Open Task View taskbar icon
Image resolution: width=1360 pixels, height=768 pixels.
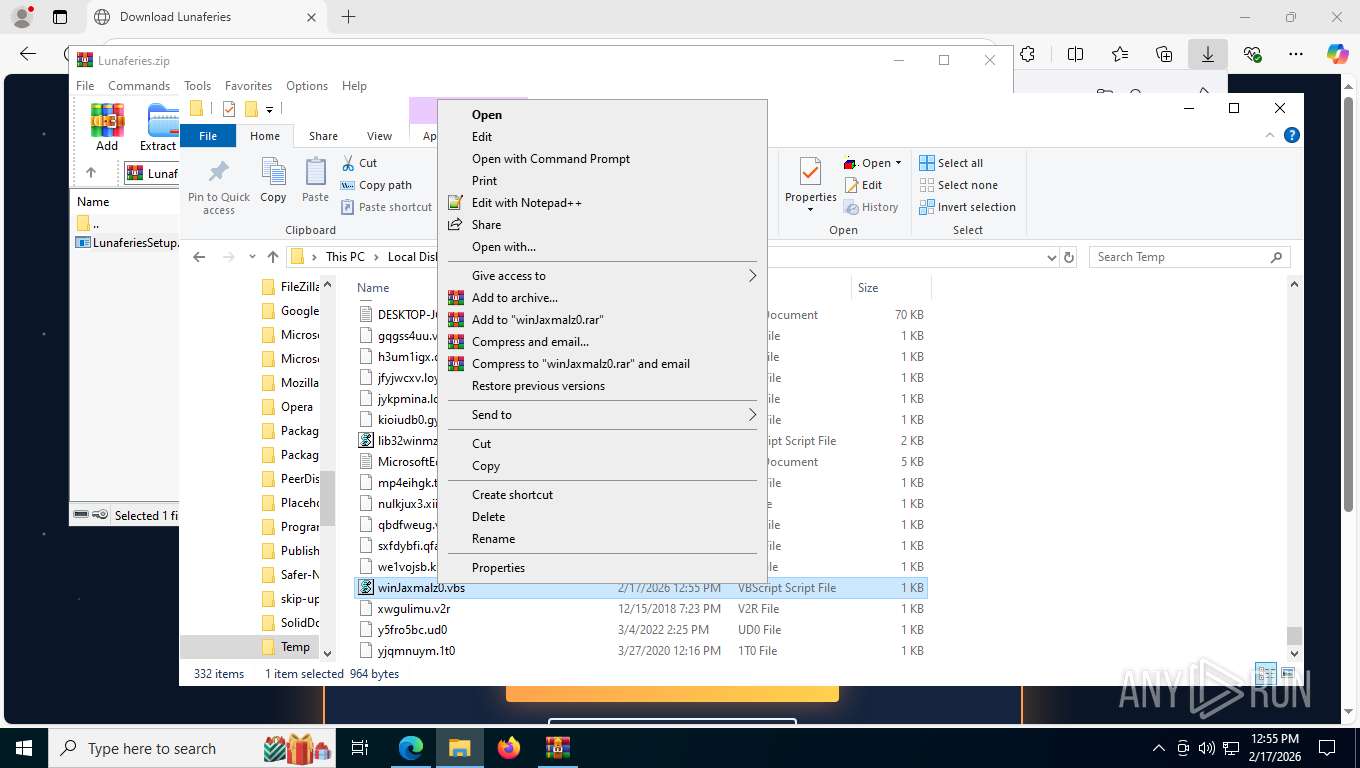coord(360,748)
